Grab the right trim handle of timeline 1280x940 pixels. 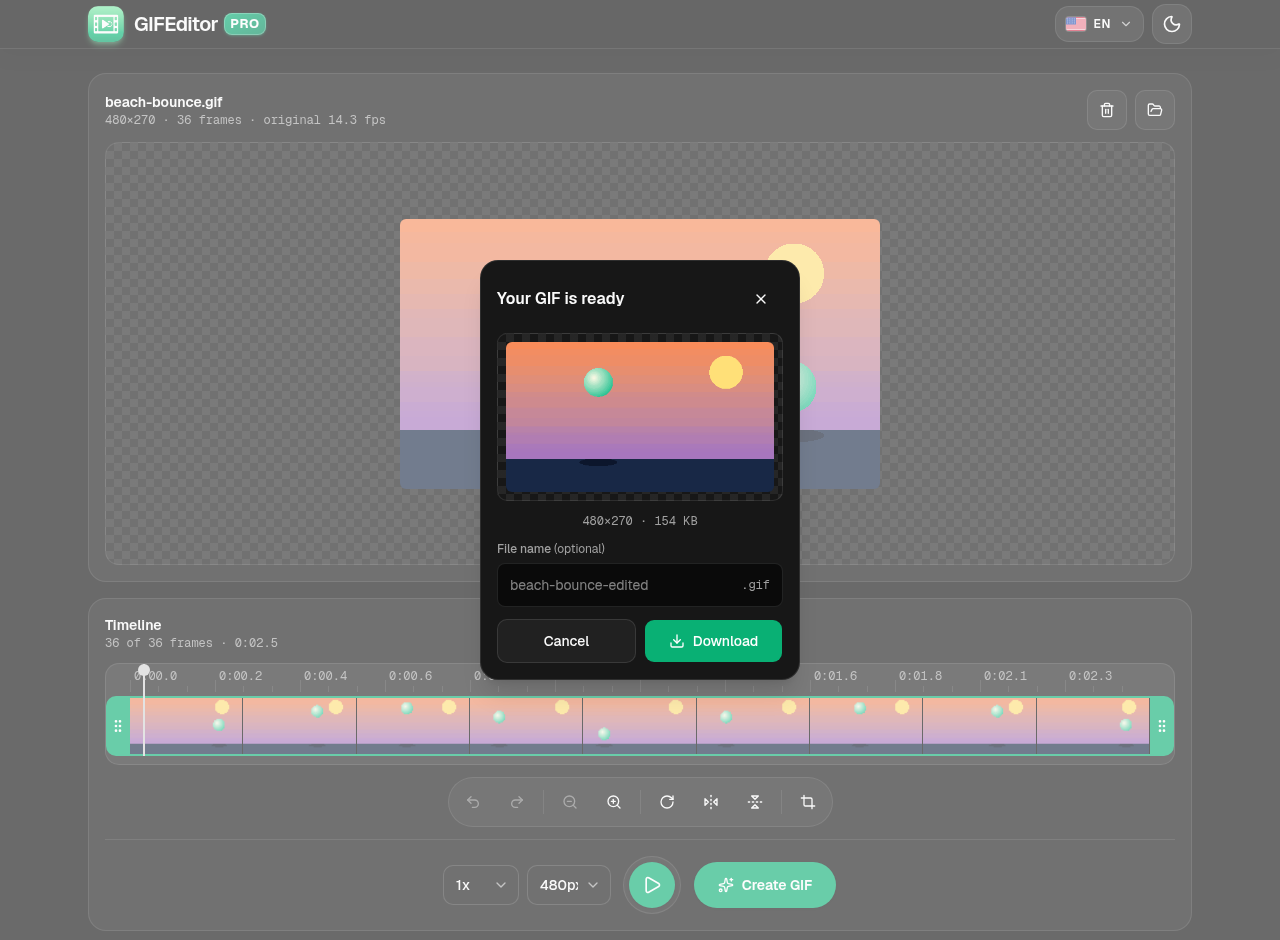[1162, 726]
